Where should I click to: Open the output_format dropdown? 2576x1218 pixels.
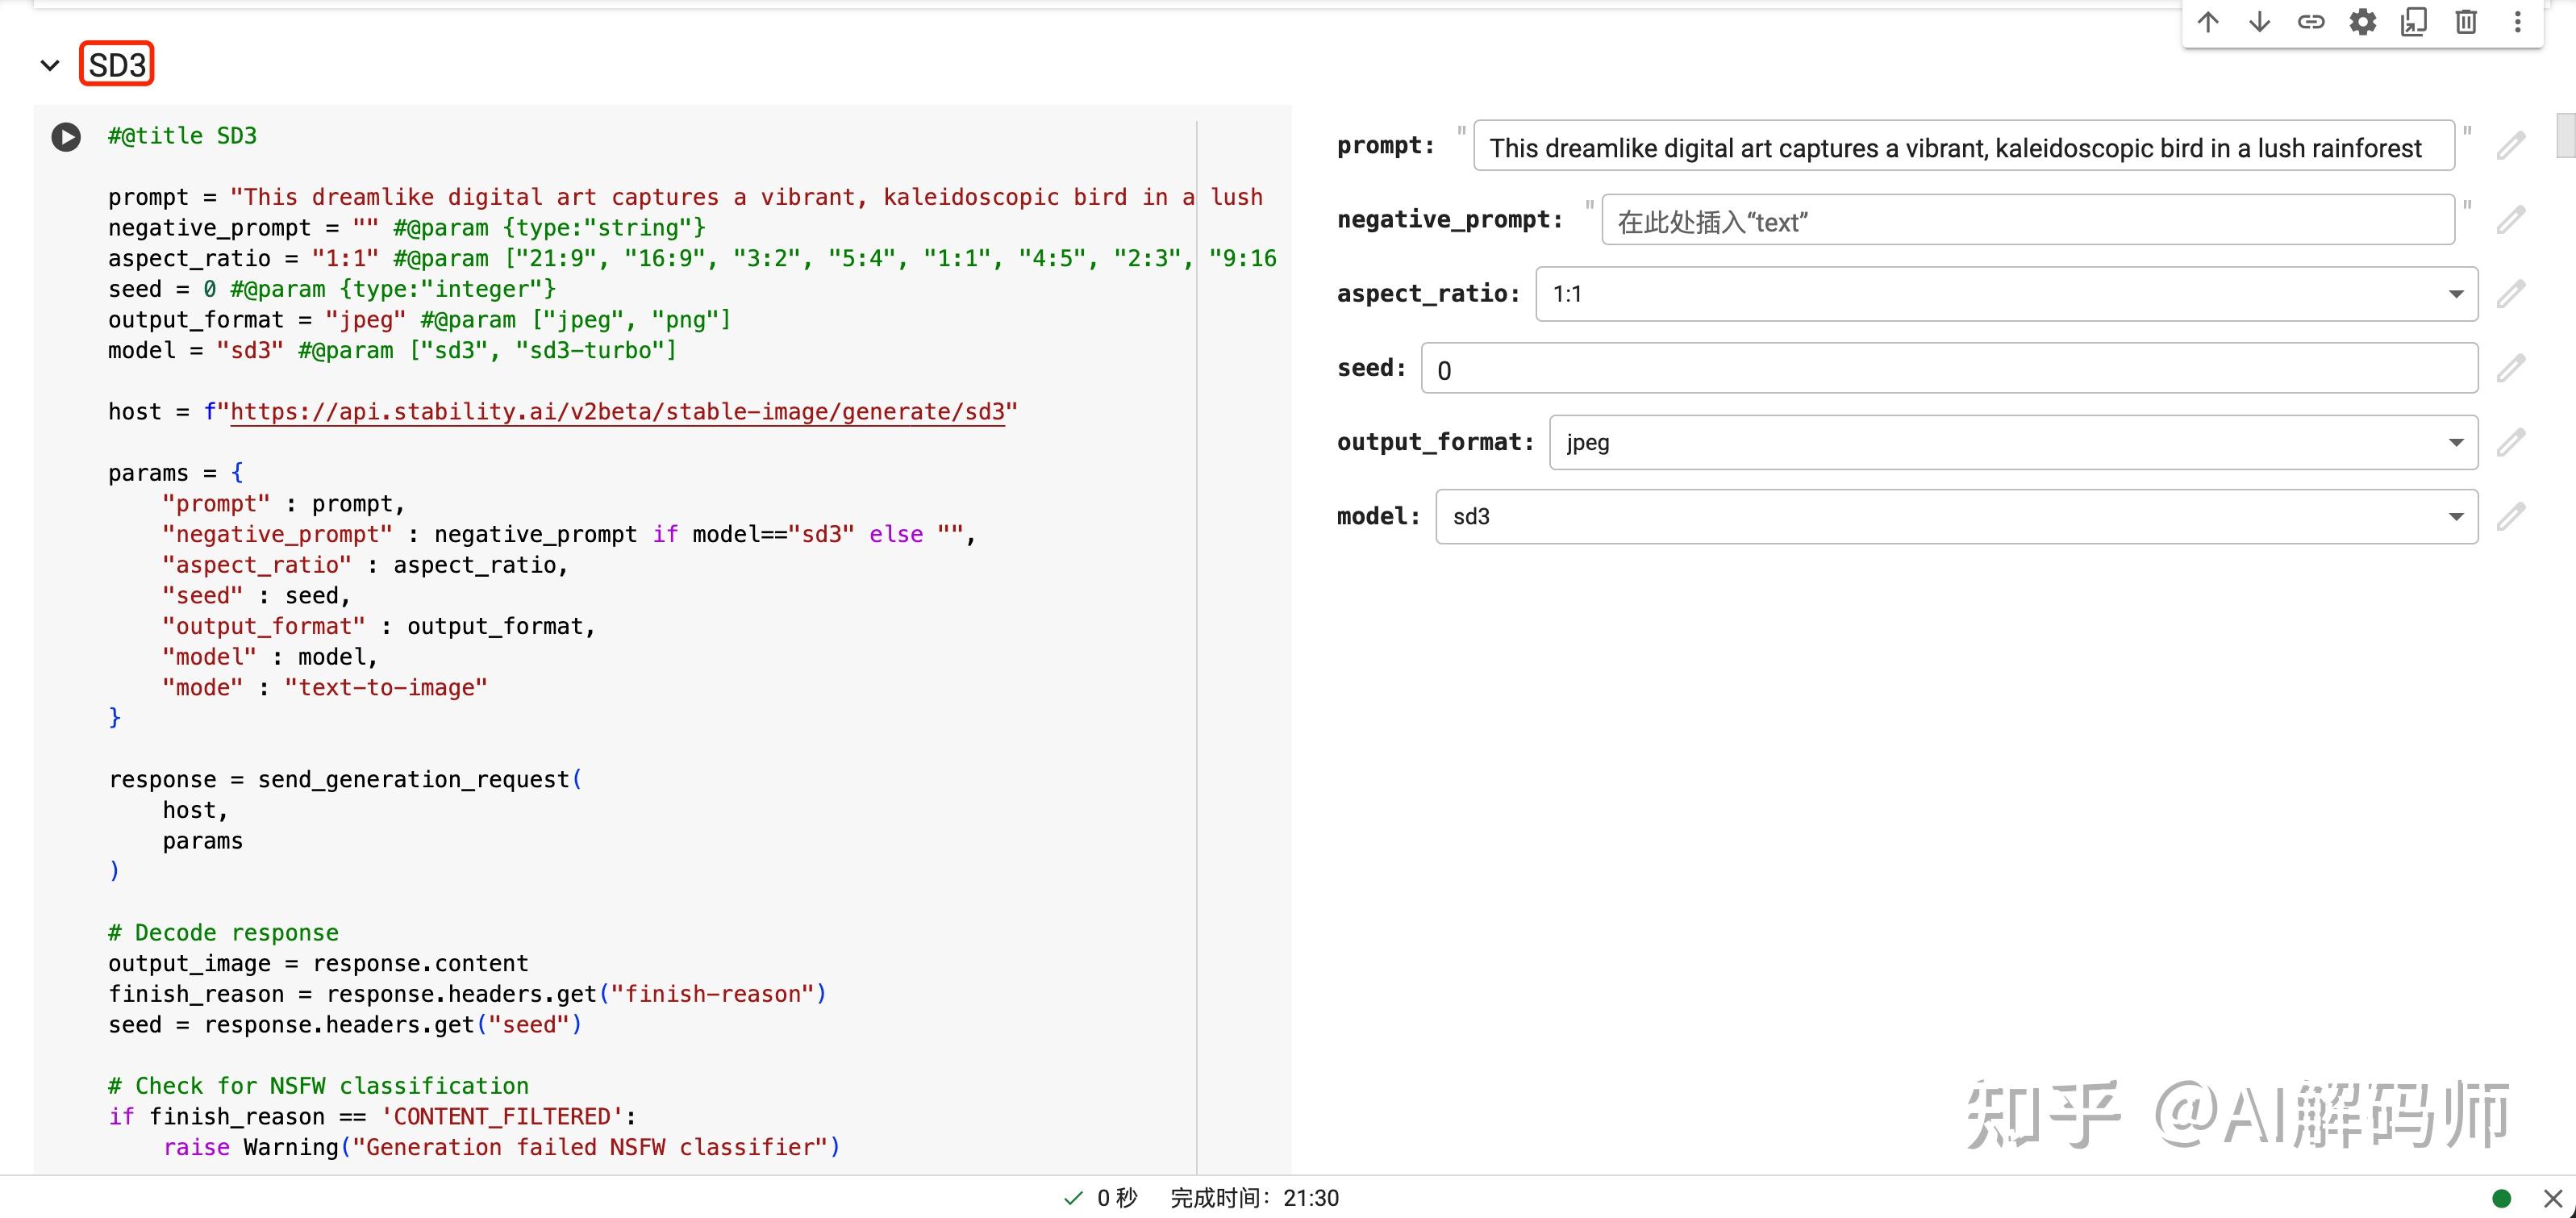point(2012,442)
